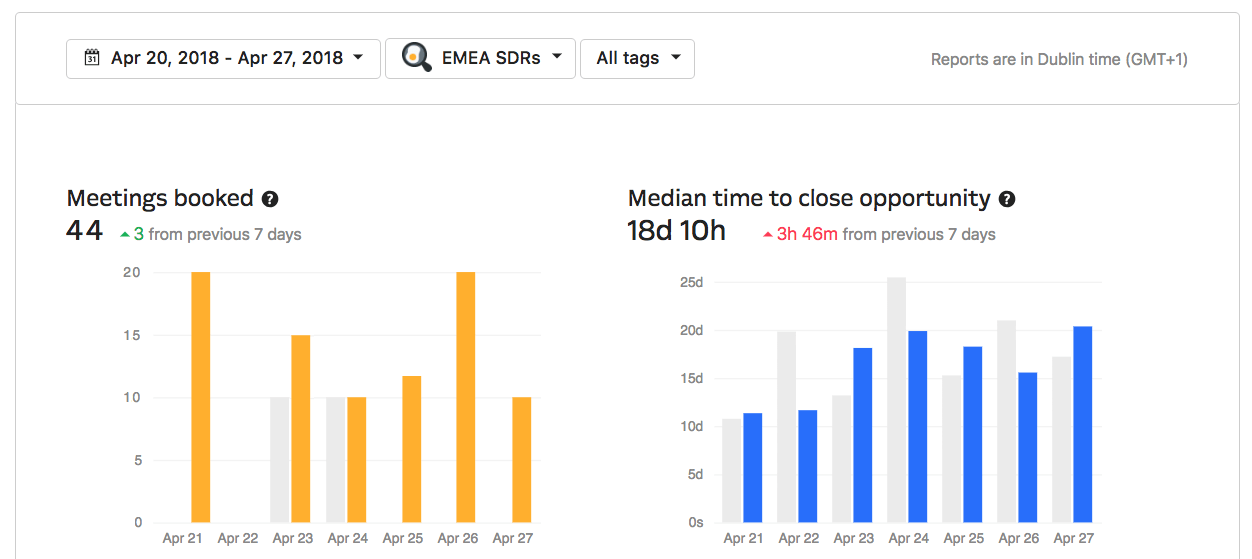Viewport: 1252px width, 559px height.
Task: Click the orange Apr 27 meetings bar
Action: click(x=521, y=459)
